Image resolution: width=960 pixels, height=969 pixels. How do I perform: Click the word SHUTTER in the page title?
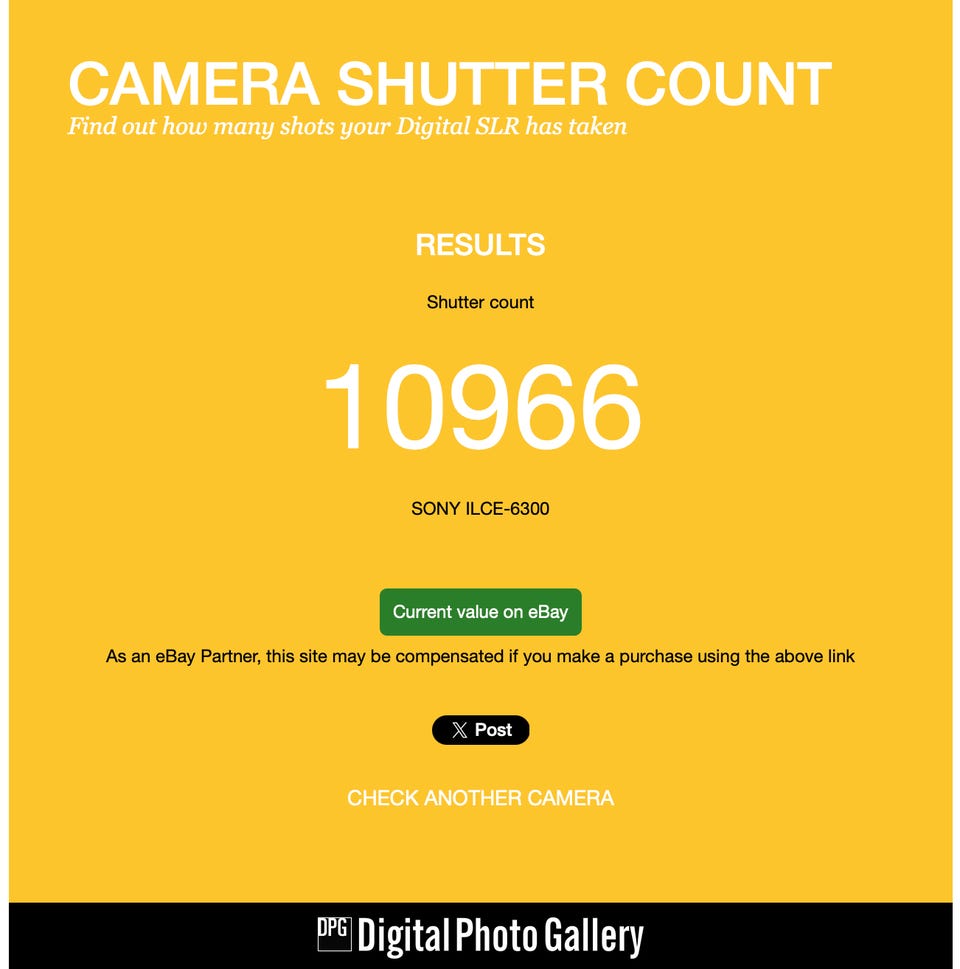pos(472,84)
